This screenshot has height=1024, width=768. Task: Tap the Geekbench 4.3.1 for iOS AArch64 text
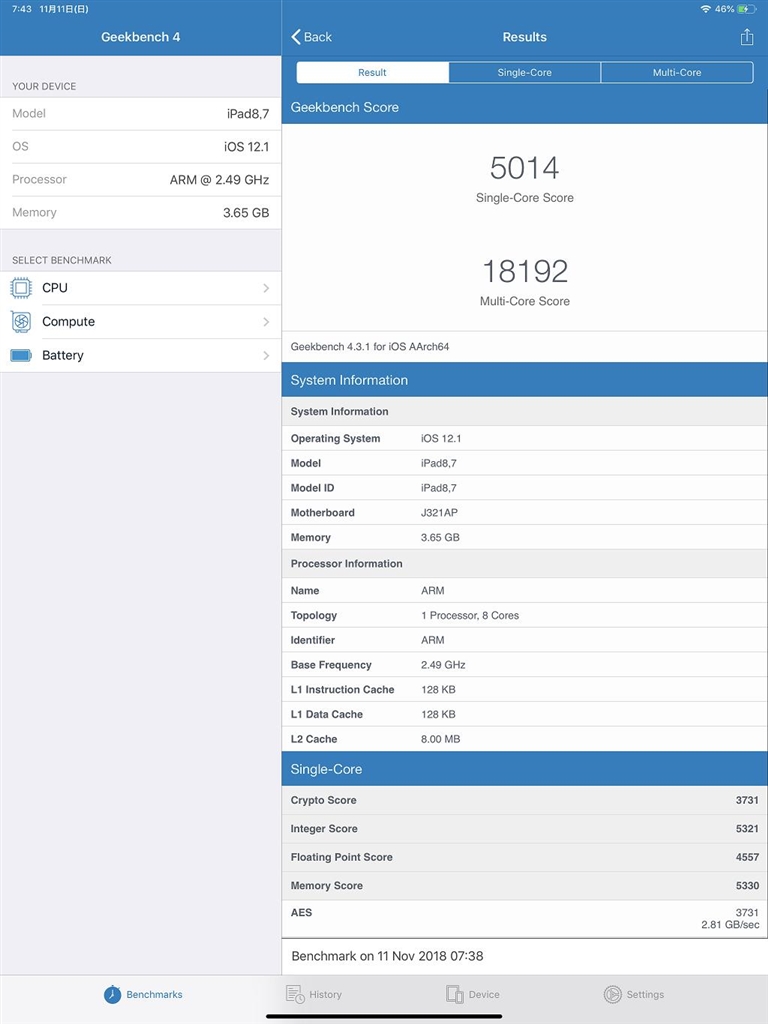[370, 347]
